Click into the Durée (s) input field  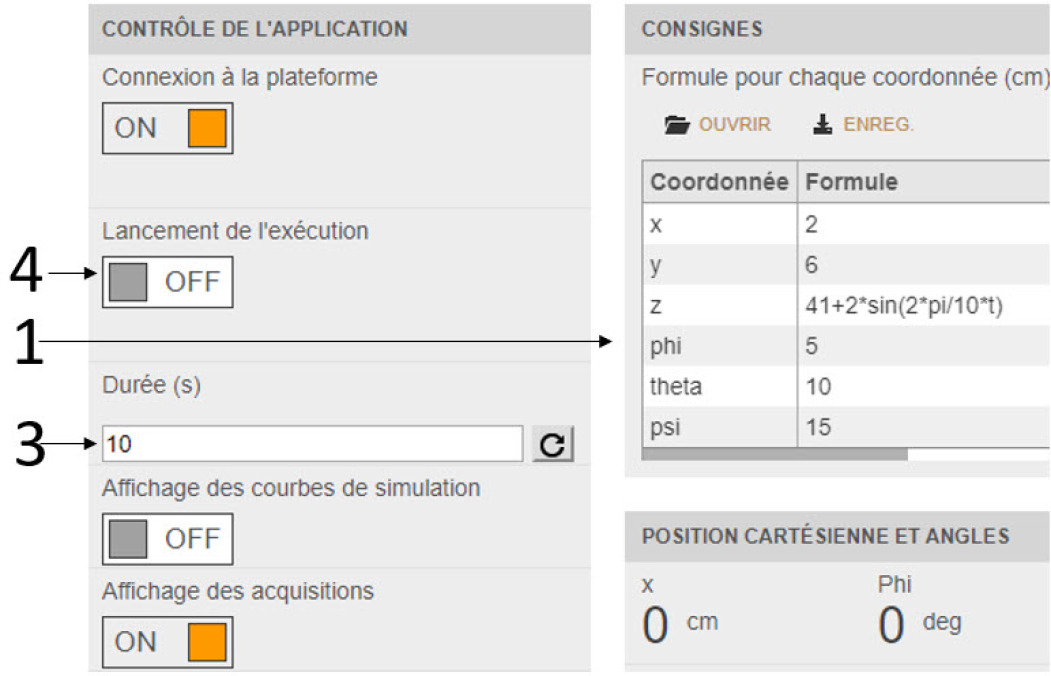312,444
